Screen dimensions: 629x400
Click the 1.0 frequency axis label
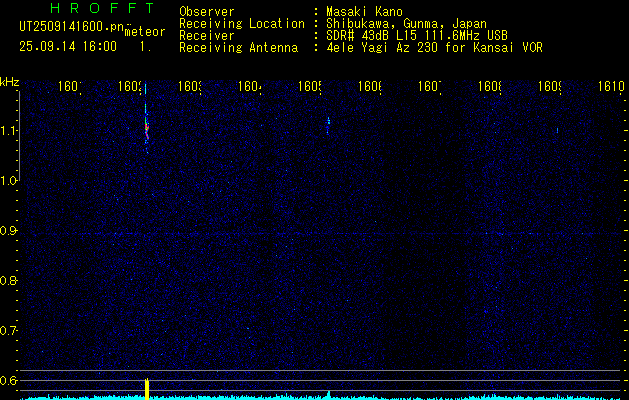coord(9,181)
